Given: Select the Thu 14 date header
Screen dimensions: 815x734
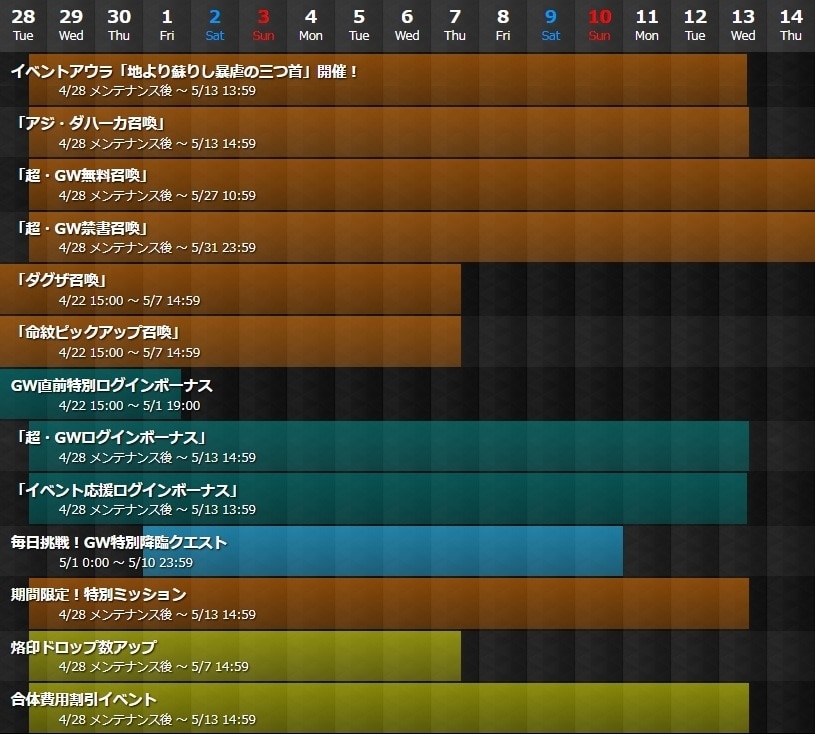Looking at the screenshot, I should [x=791, y=25].
